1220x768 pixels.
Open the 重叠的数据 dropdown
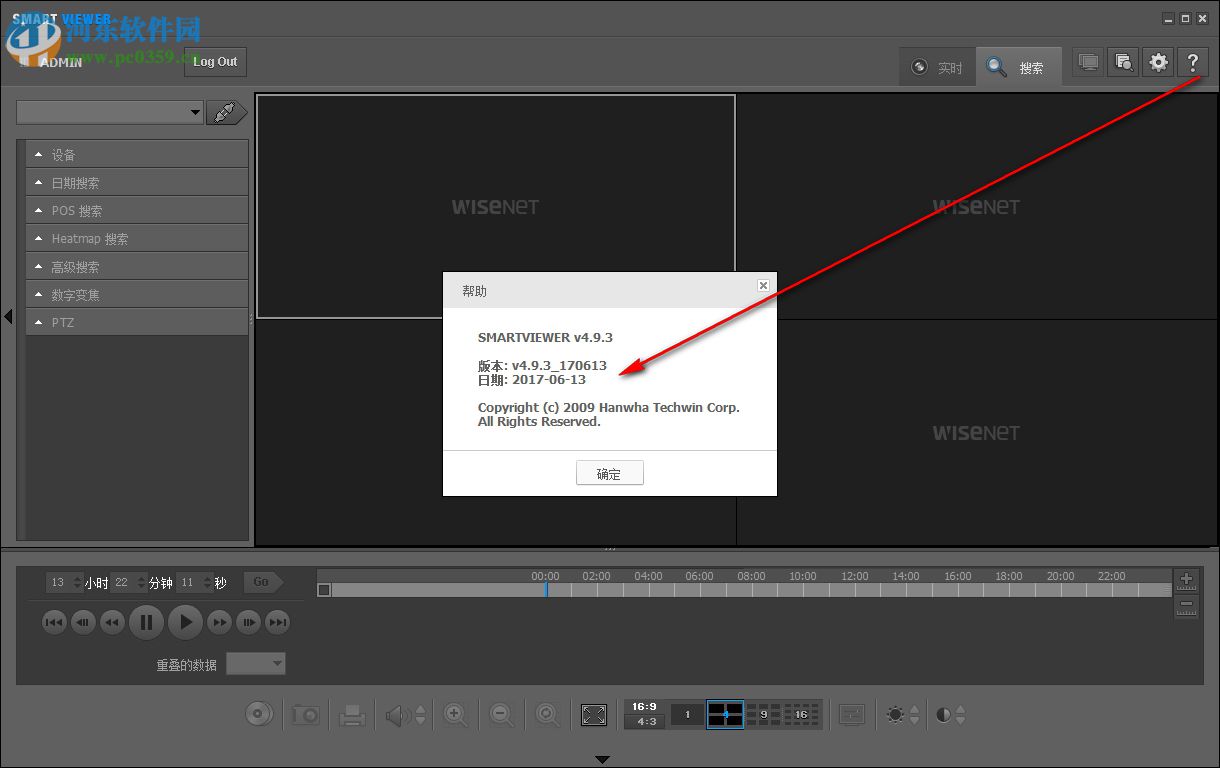(x=256, y=663)
